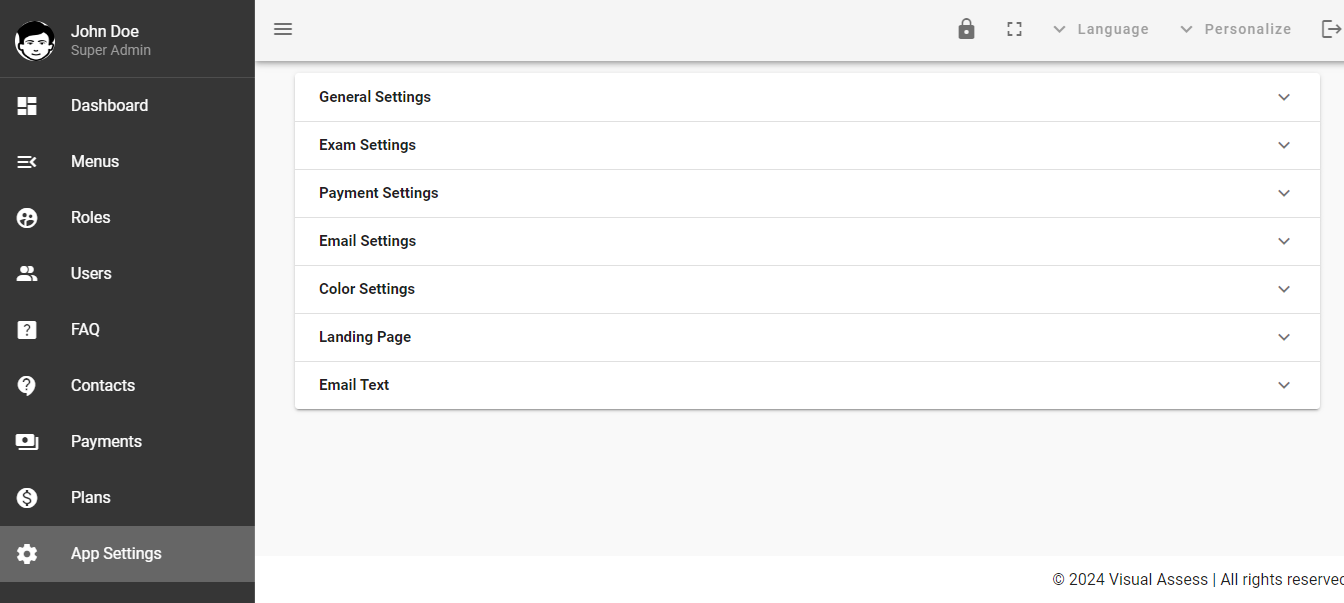1344x603 pixels.
Task: Open the Email Settings panel
Action: (x=807, y=241)
